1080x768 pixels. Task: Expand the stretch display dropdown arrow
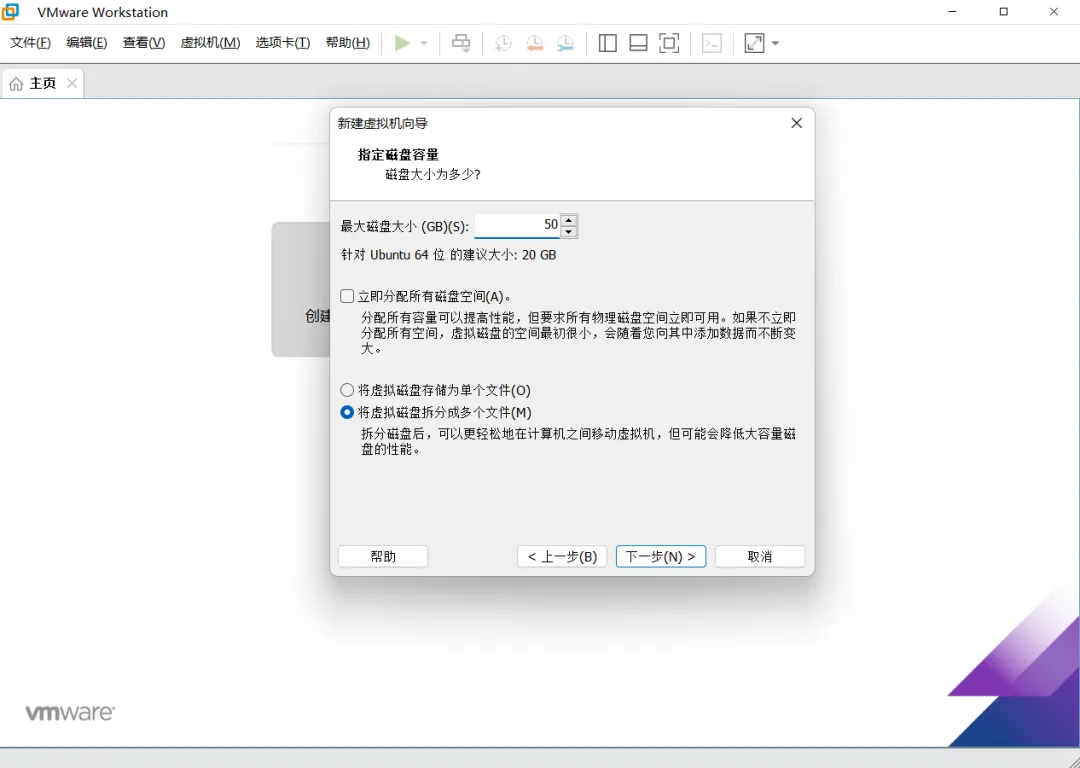tap(776, 43)
